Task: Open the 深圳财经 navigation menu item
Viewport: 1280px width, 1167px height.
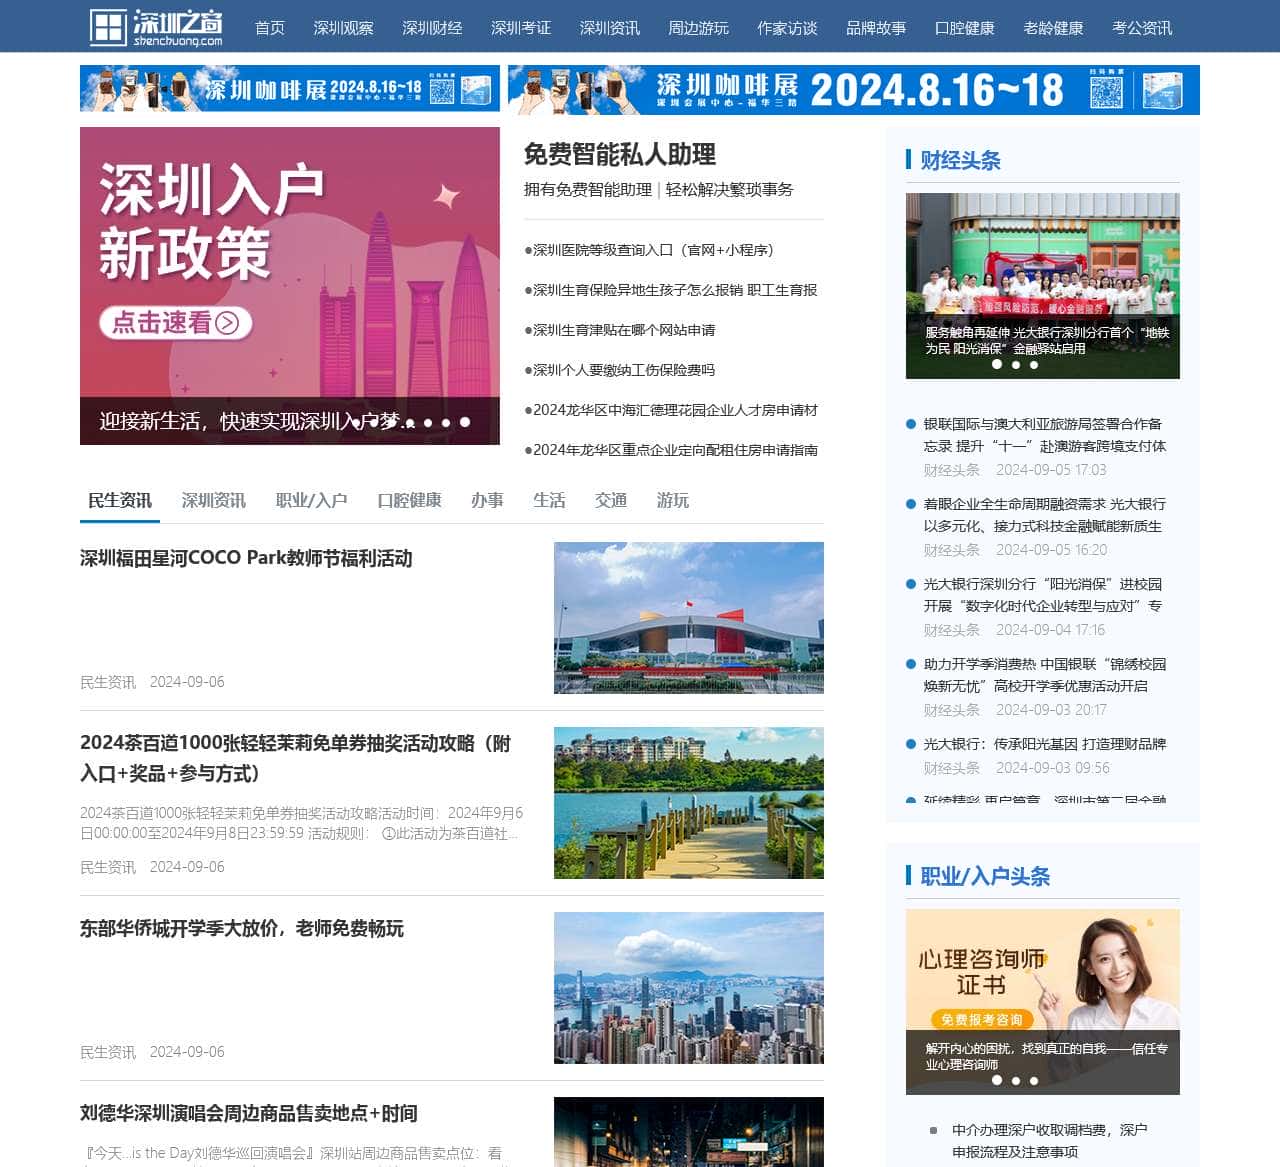Action: pos(432,28)
